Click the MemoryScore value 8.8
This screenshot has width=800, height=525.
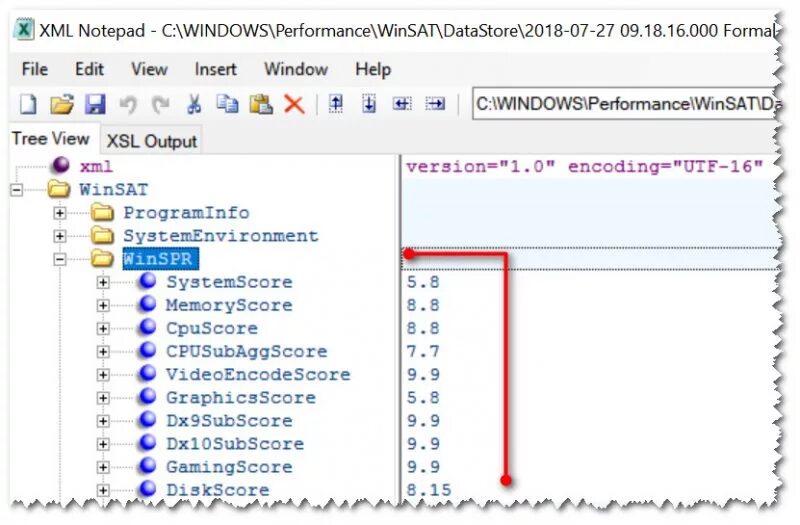[x=423, y=305]
